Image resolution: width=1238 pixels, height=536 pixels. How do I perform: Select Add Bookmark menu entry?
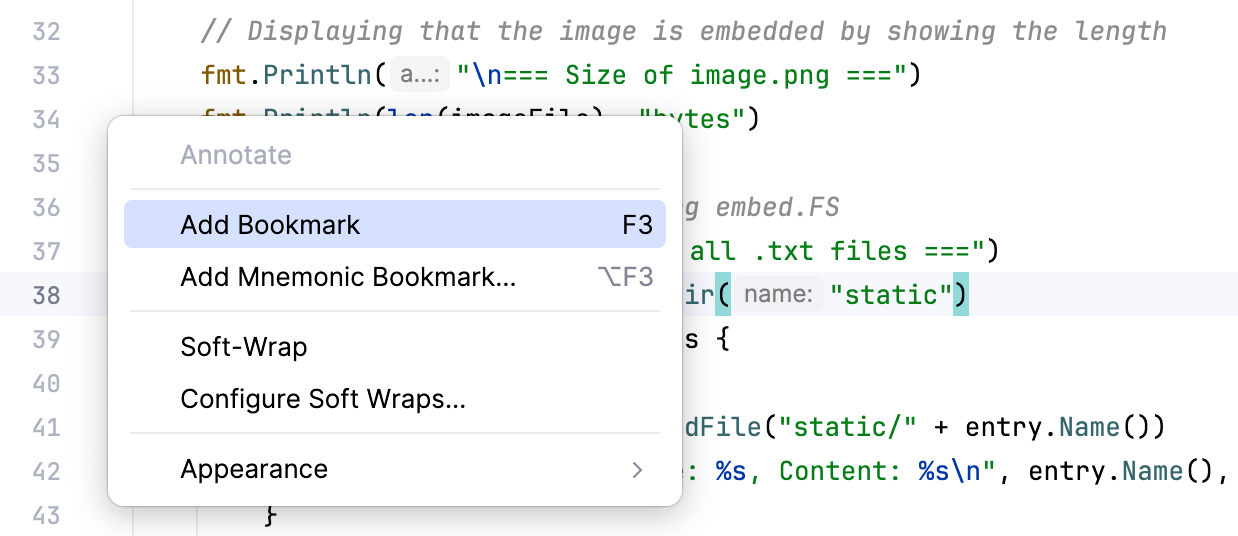coord(394,225)
